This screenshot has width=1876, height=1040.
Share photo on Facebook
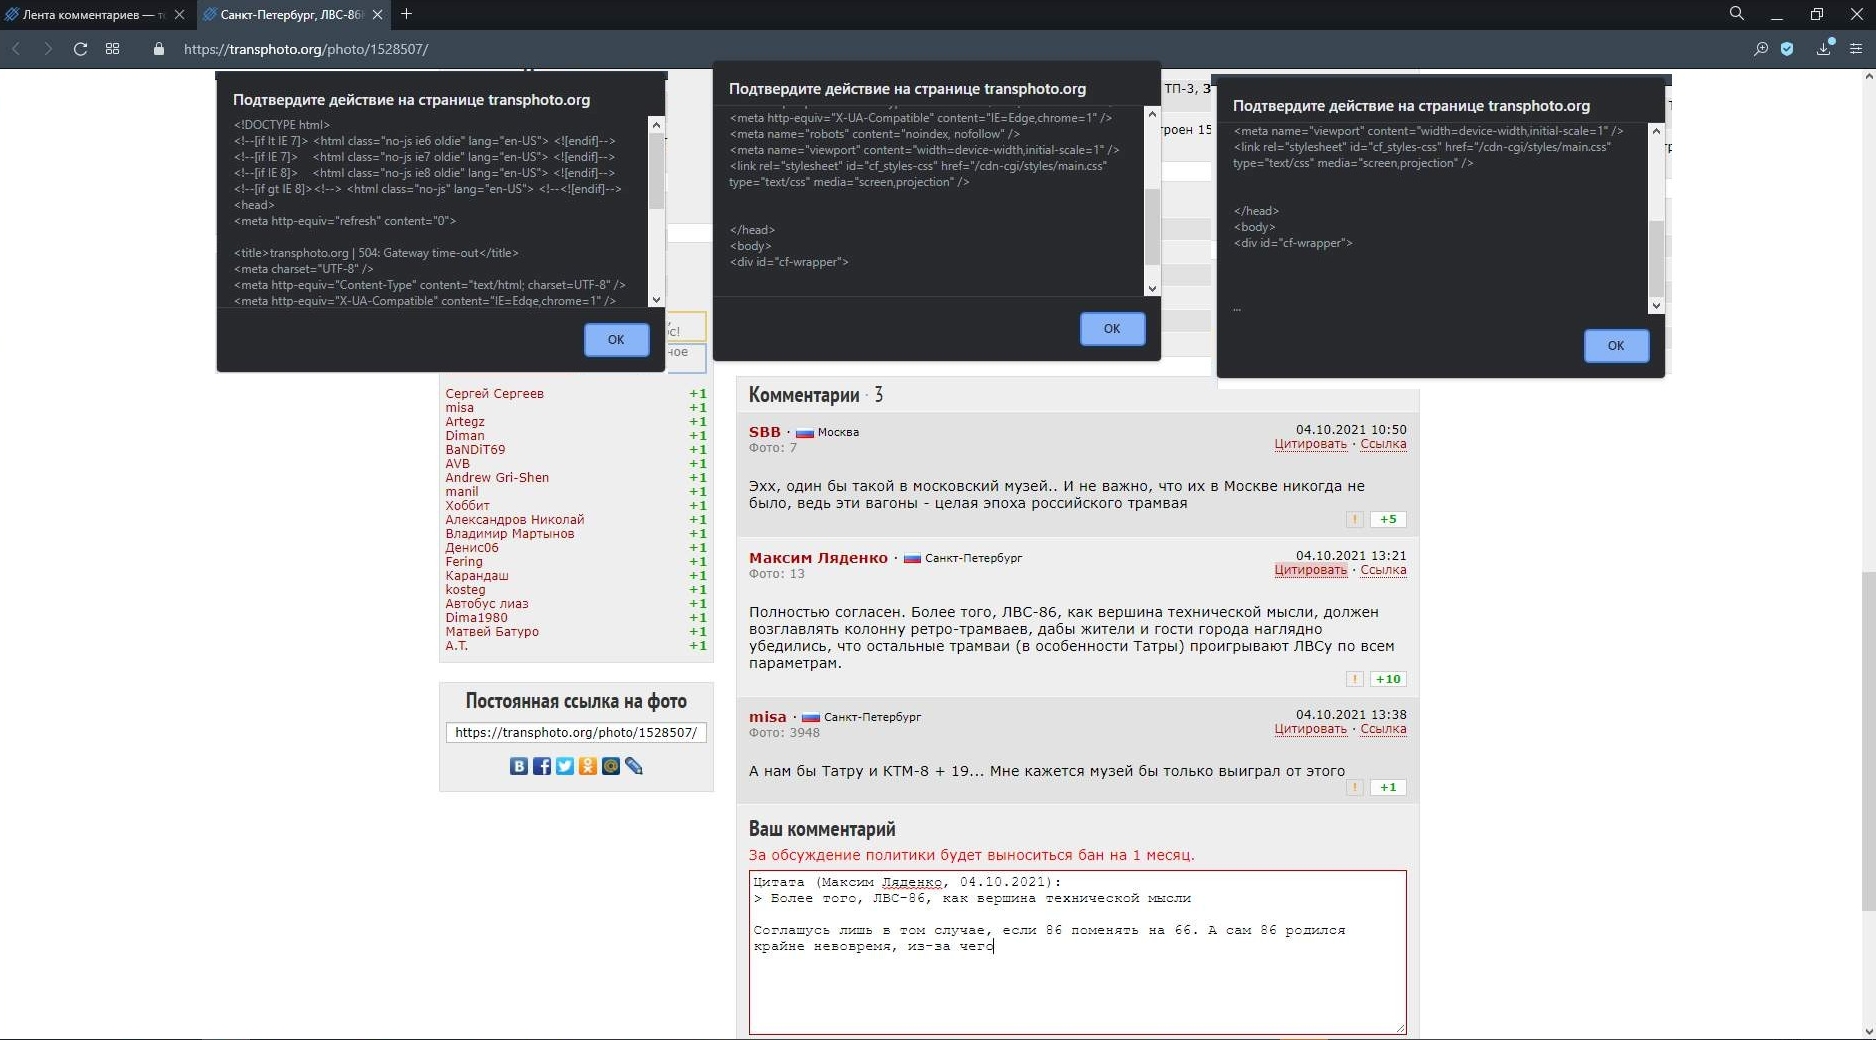[541, 766]
